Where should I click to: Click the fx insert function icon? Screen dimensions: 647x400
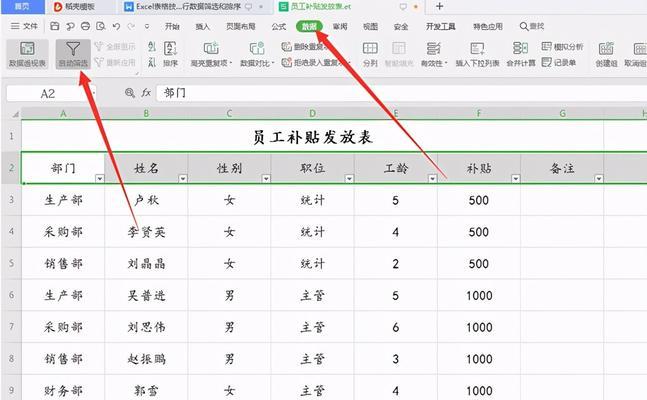(146, 92)
